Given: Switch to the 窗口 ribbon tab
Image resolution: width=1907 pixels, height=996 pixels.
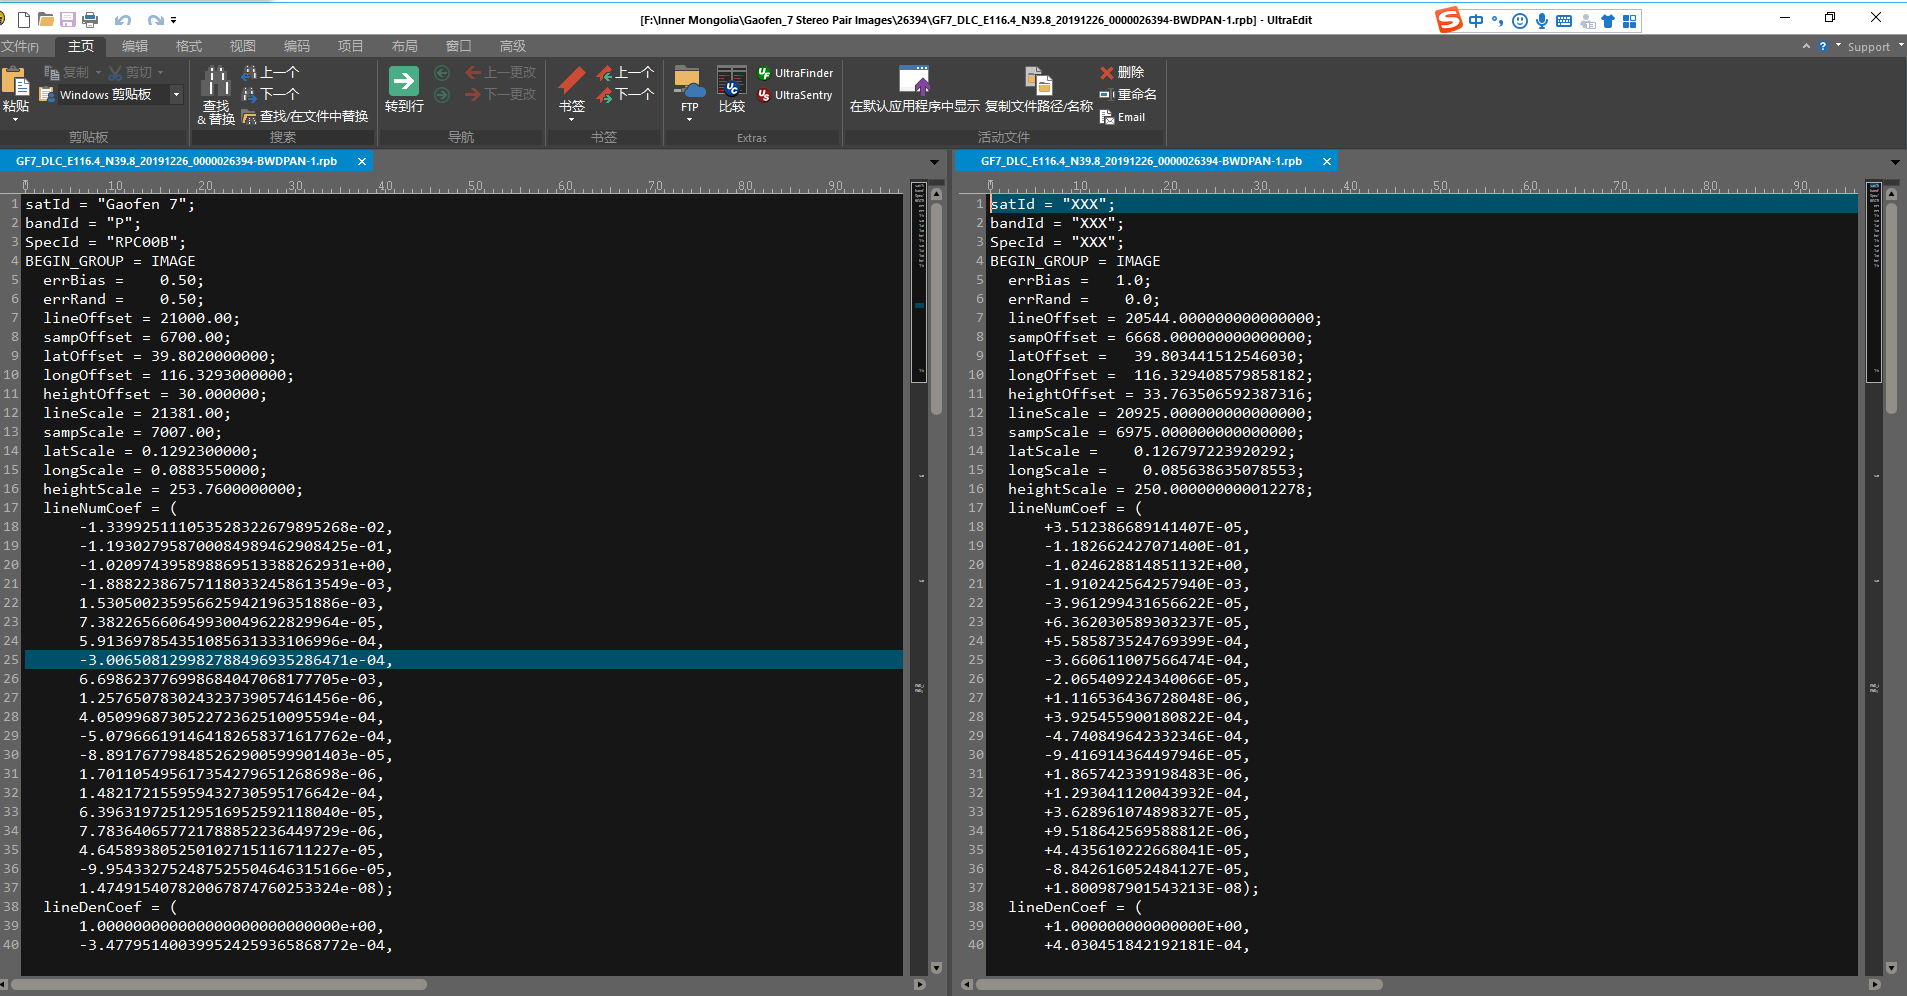Looking at the screenshot, I should [x=459, y=46].
